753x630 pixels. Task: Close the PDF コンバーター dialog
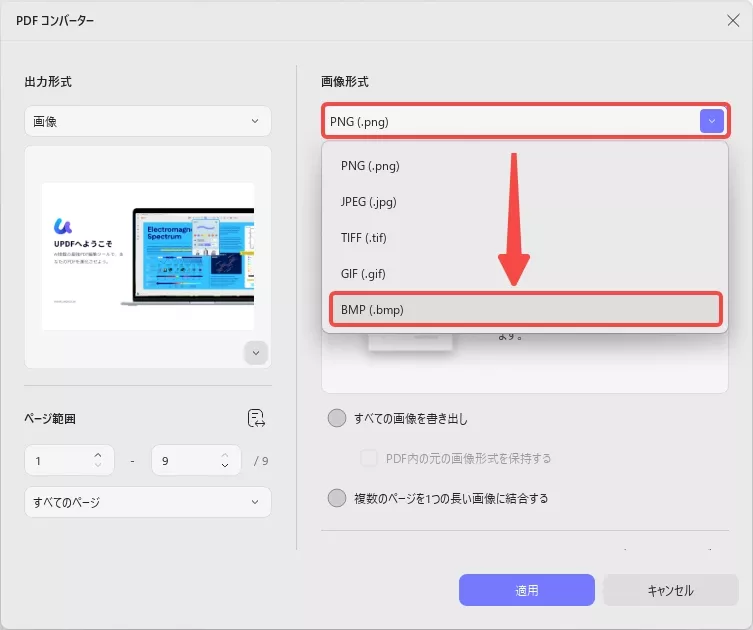pos(733,20)
